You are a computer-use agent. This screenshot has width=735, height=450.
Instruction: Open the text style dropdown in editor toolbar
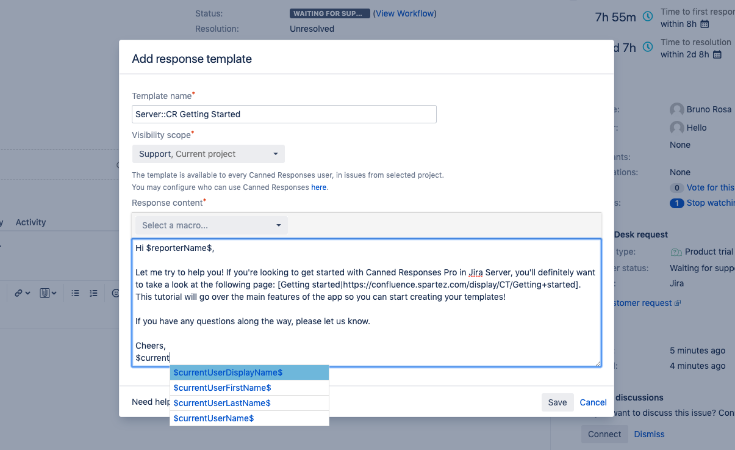click(48, 293)
